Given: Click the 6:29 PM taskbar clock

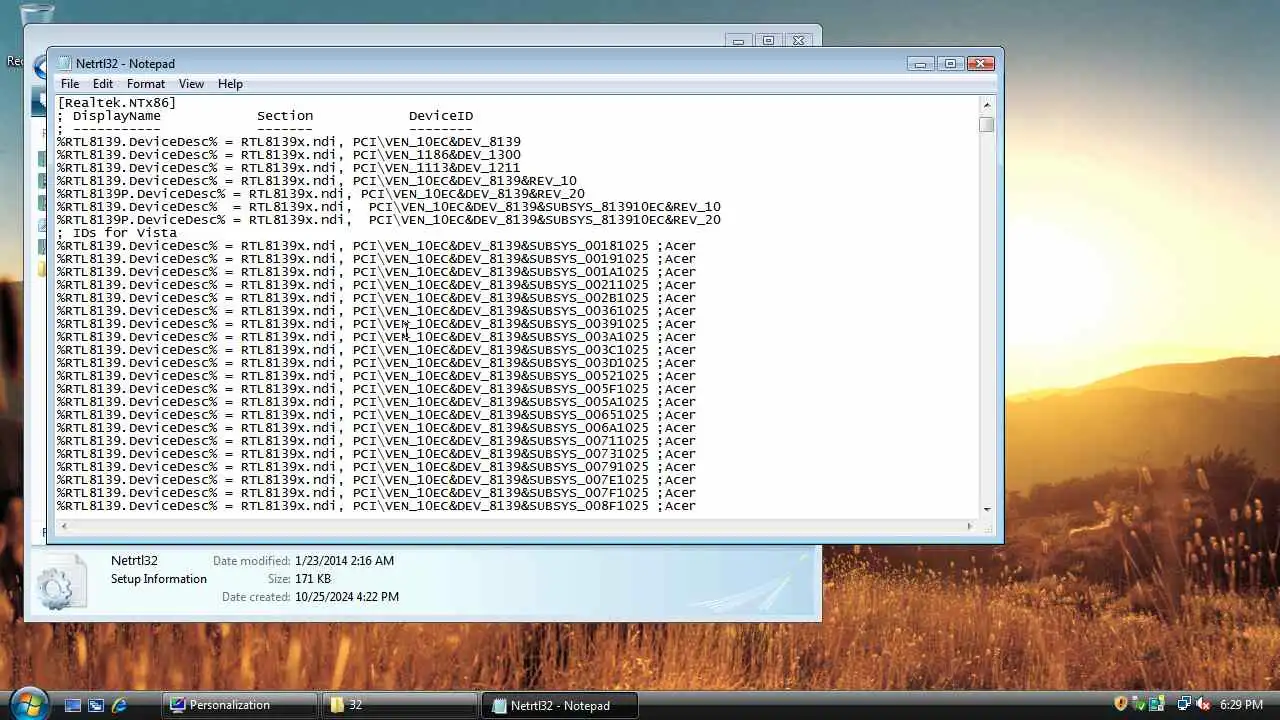Looking at the screenshot, I should [x=1241, y=705].
